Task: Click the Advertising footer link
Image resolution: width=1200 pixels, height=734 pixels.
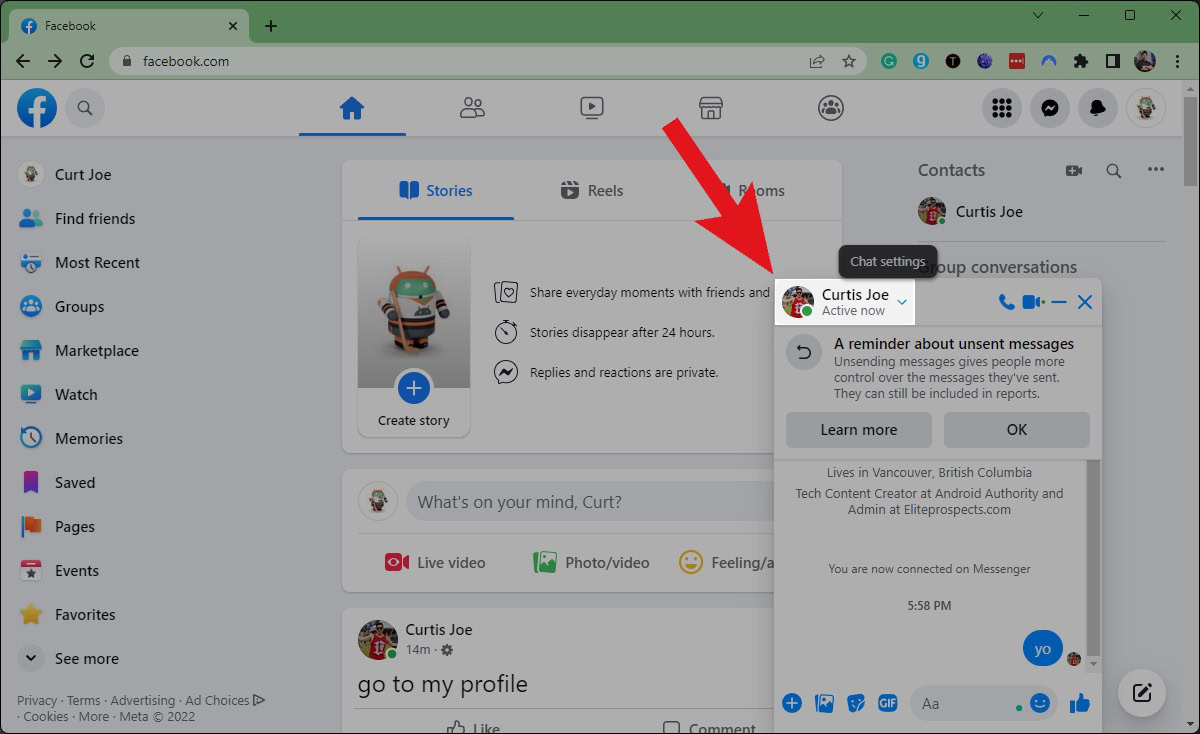Action: point(142,700)
